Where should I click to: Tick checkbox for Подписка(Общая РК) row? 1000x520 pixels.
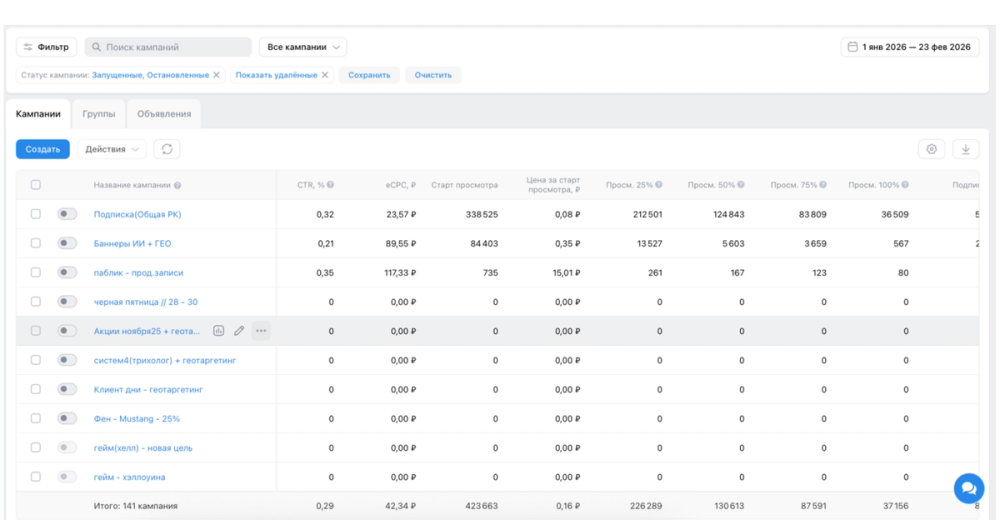[x=36, y=214]
